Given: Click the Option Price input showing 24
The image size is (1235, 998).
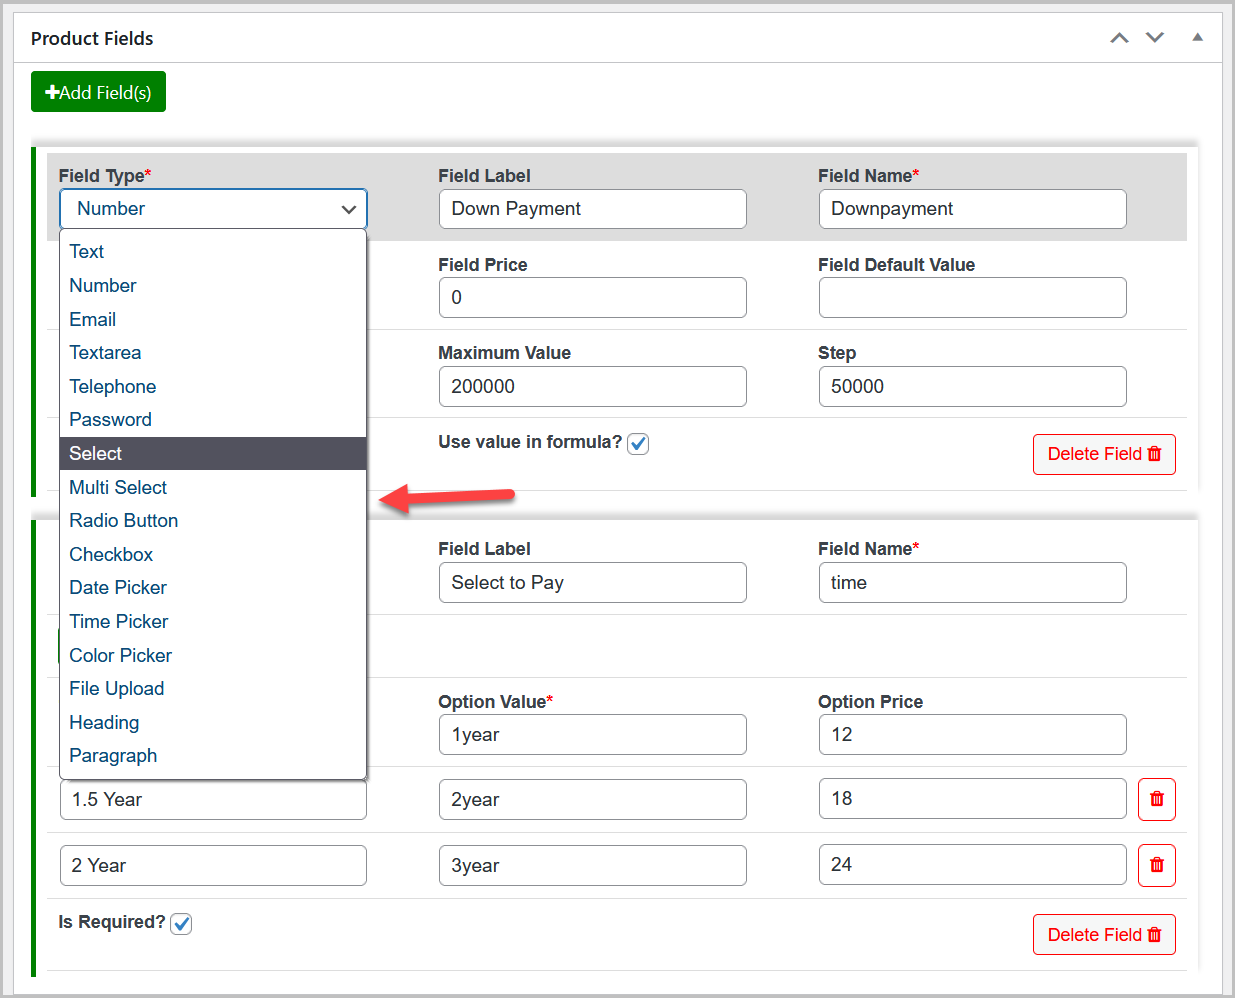Looking at the screenshot, I should pyautogui.click(x=972, y=865).
